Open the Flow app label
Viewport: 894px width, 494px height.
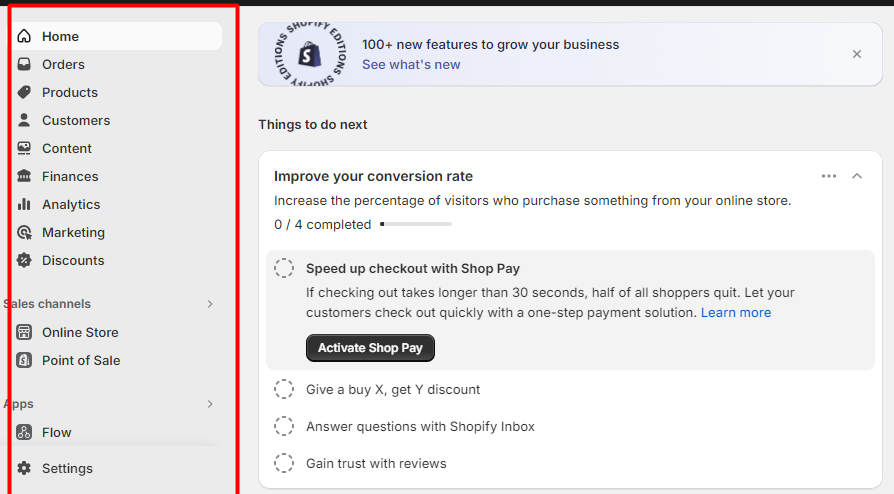pos(56,432)
